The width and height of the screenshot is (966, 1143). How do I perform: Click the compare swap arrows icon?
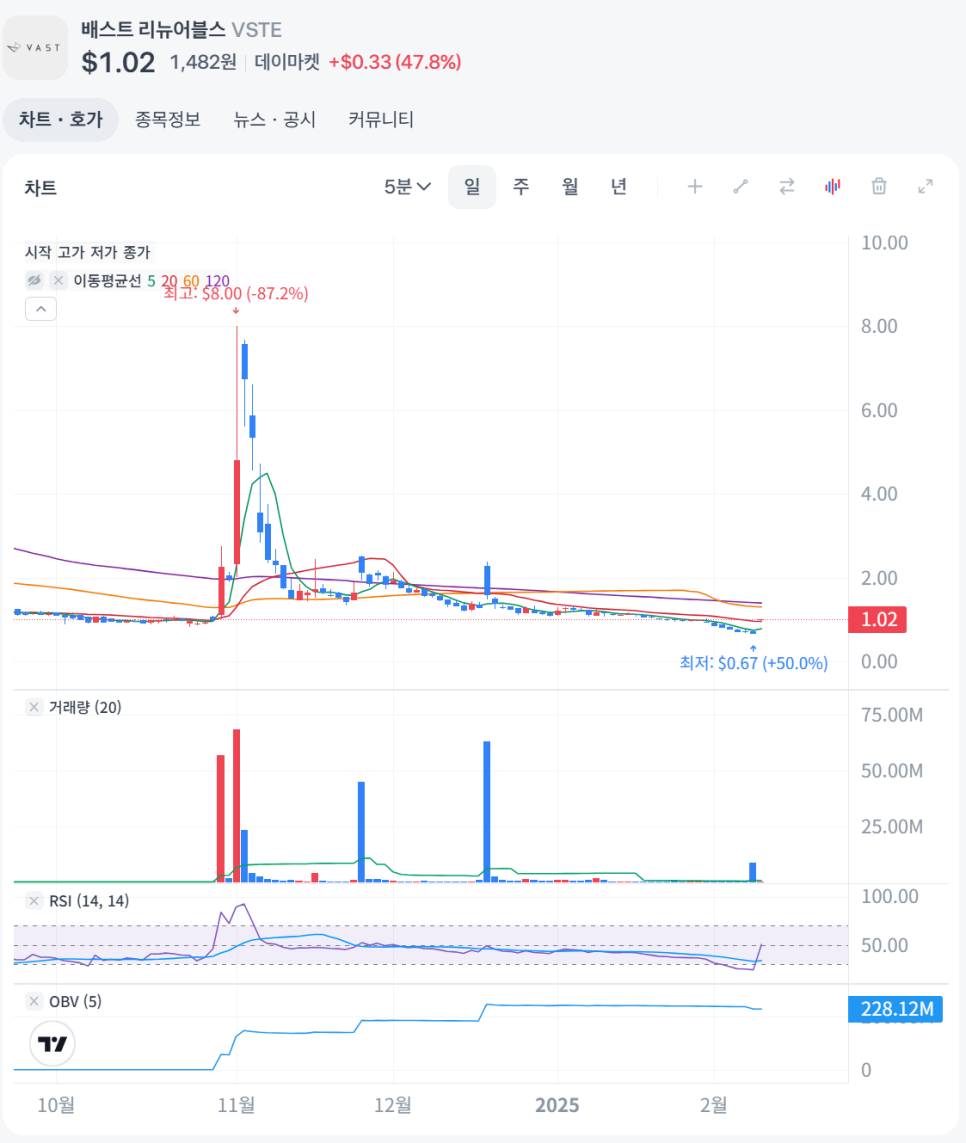(787, 187)
